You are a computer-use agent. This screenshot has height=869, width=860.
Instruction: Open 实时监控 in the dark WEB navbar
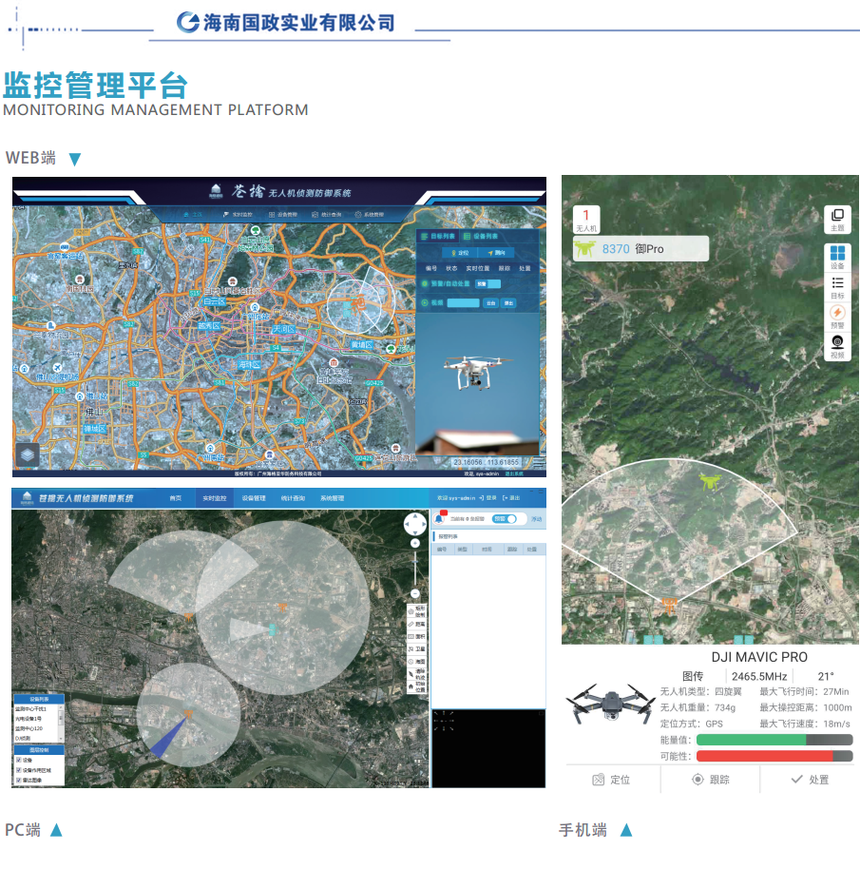(238, 214)
